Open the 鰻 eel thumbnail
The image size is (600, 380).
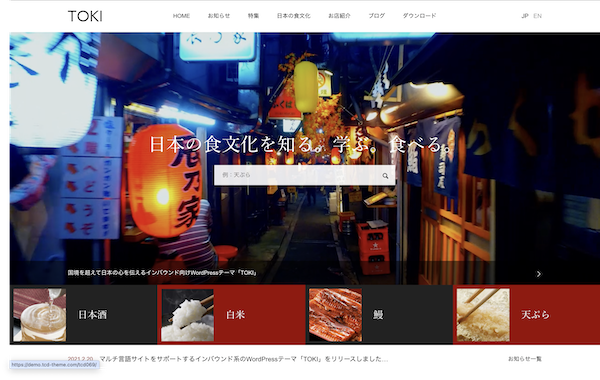point(335,315)
